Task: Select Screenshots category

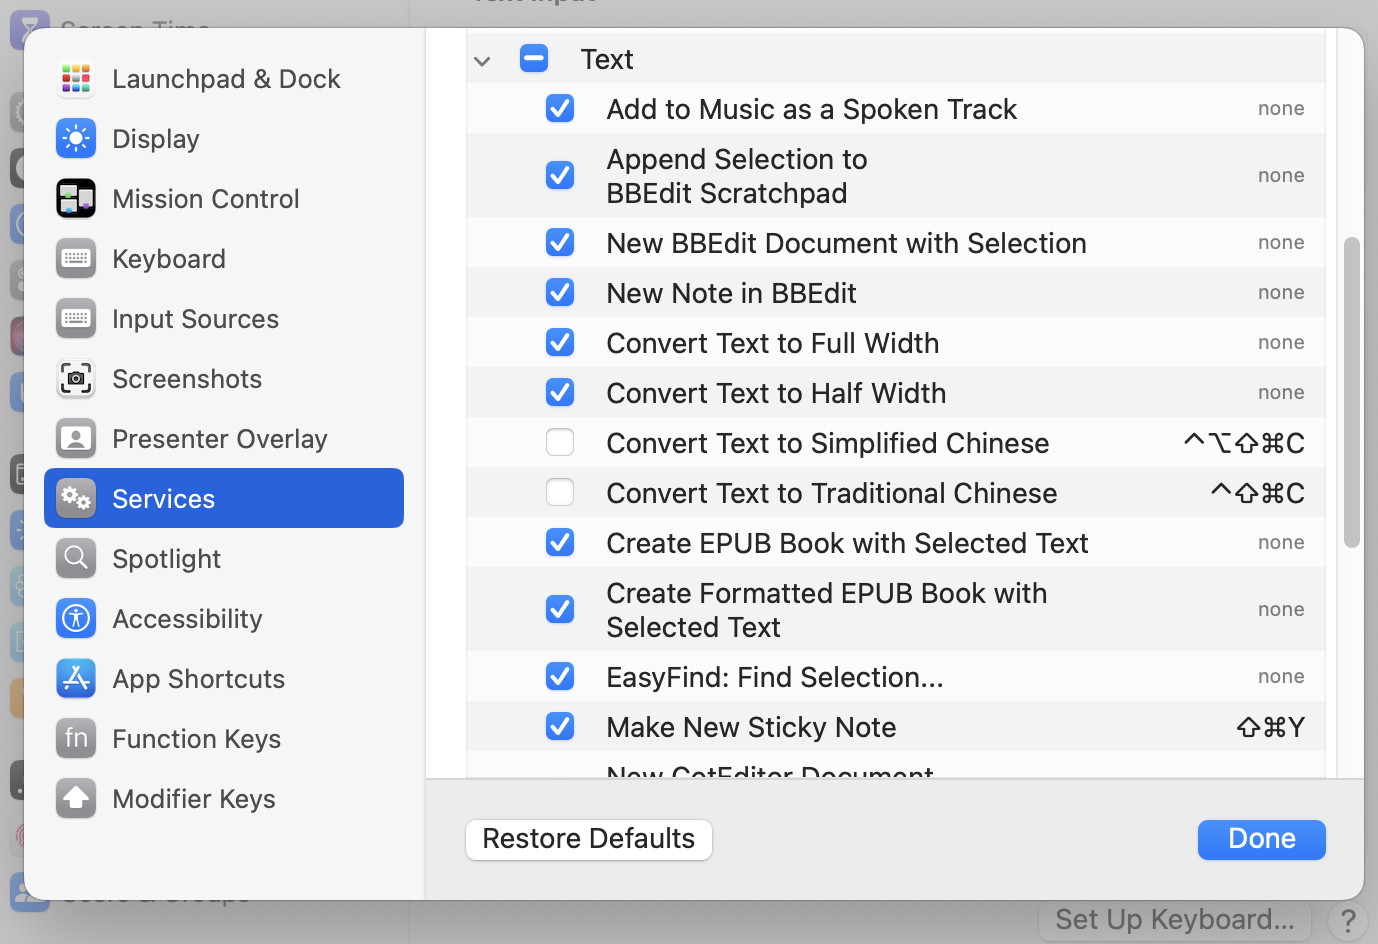Action: pyautogui.click(x=224, y=379)
